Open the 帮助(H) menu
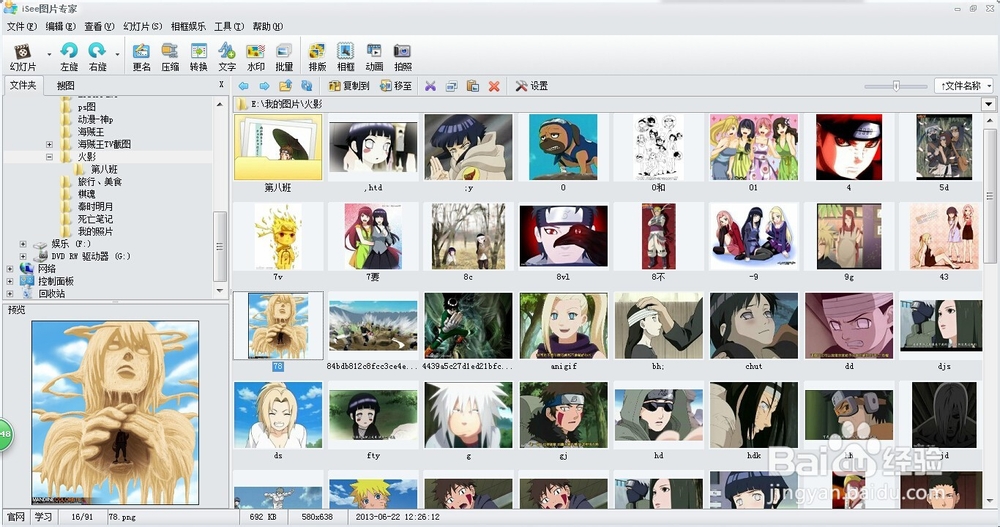Viewport: 1000px width, 527px height. point(268,26)
